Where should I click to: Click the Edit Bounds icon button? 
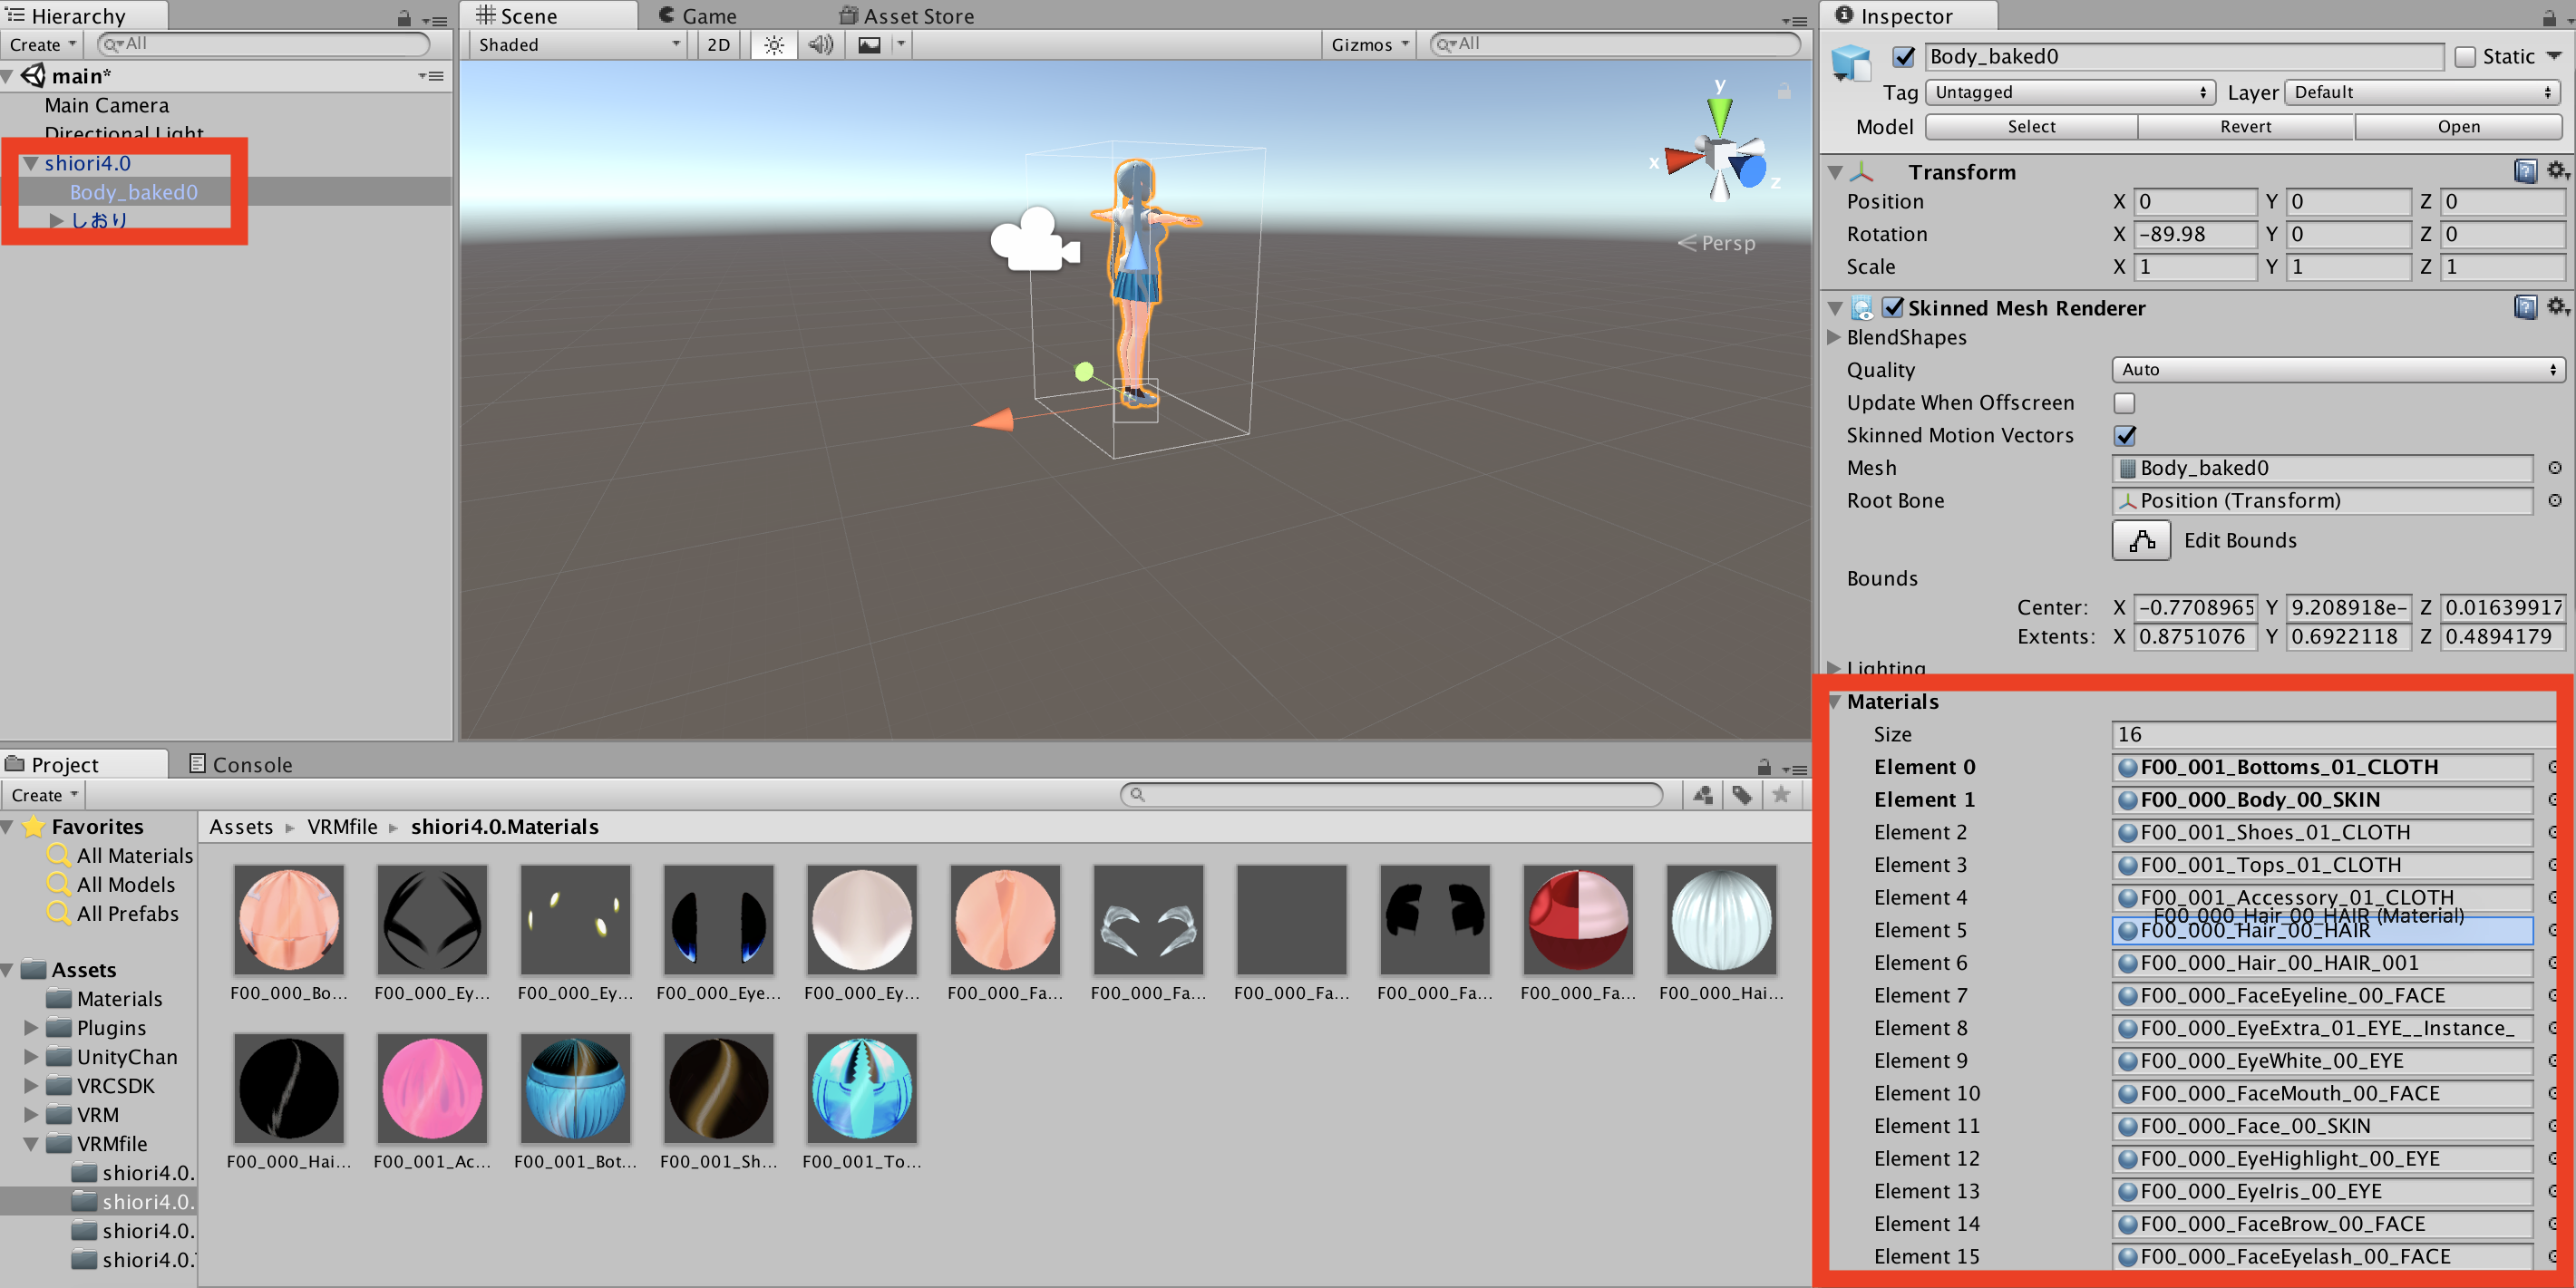[x=2140, y=540]
